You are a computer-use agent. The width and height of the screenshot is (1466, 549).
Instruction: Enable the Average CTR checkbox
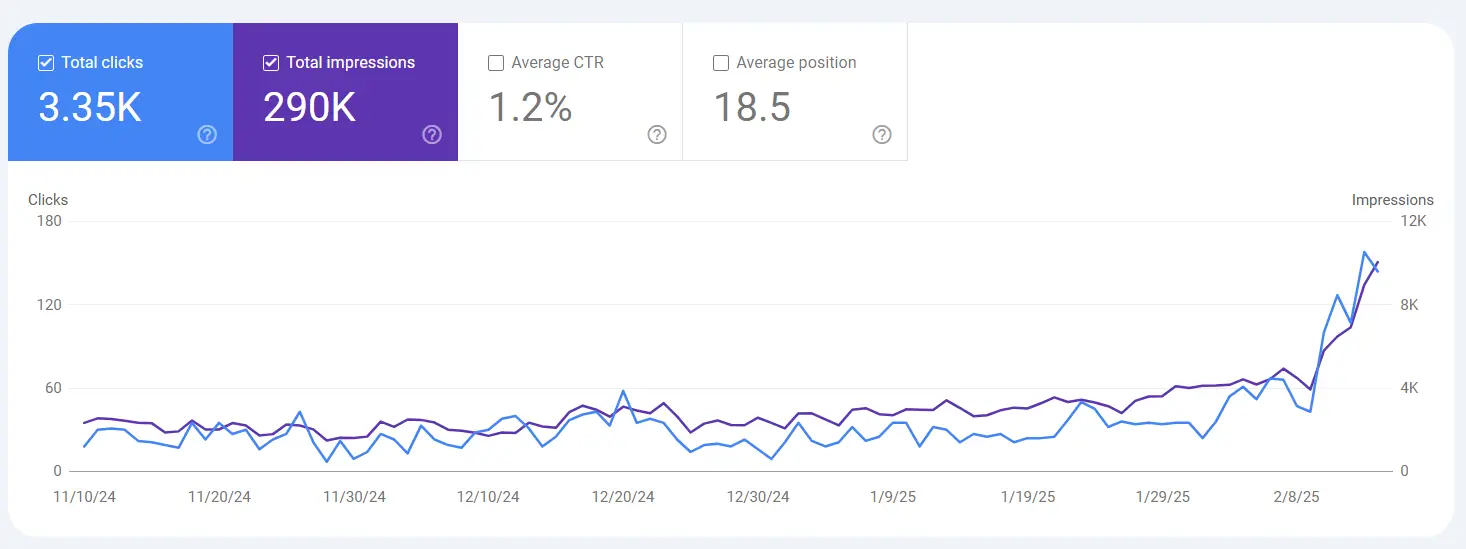point(495,63)
